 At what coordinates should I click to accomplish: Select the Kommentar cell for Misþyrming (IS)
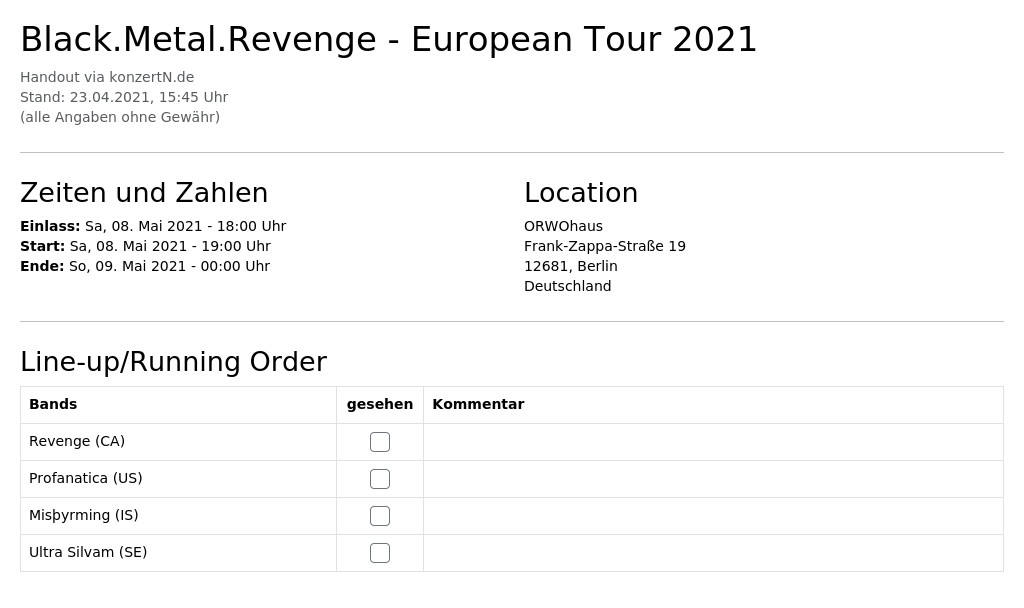click(713, 516)
